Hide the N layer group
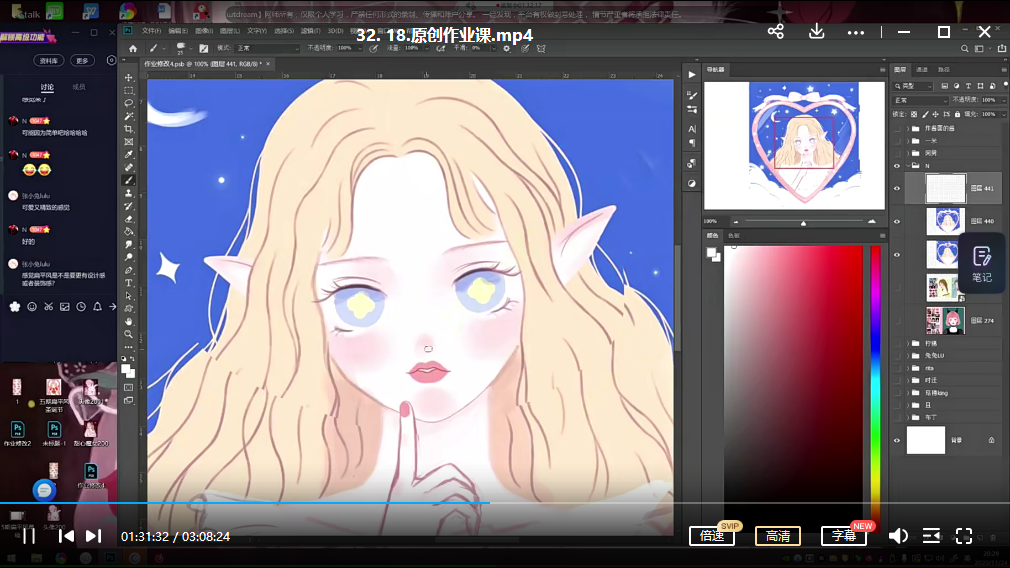 pos(897,166)
